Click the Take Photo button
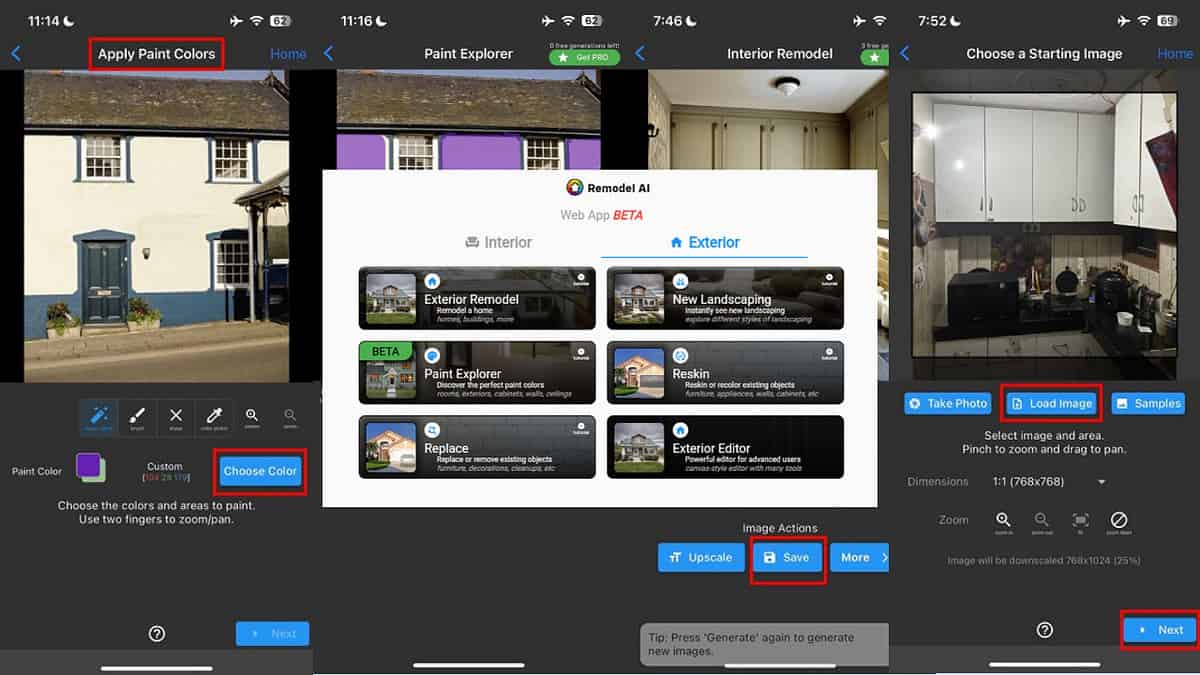The width and height of the screenshot is (1200, 675). coord(947,403)
